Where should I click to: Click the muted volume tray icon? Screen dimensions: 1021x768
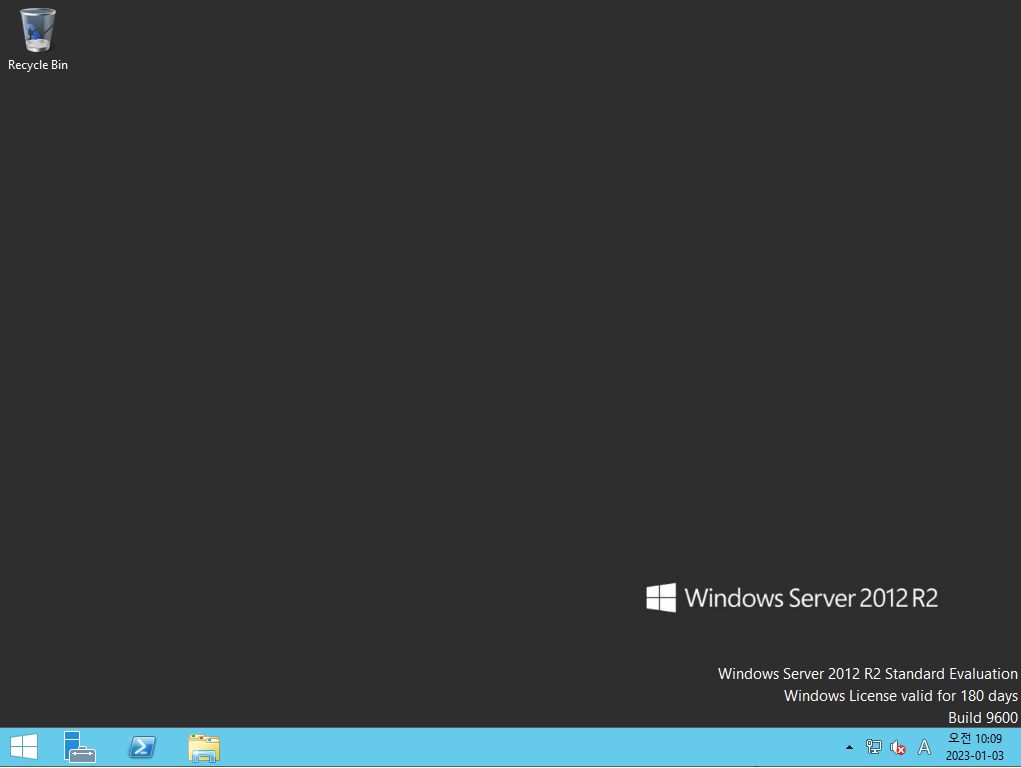(898, 747)
